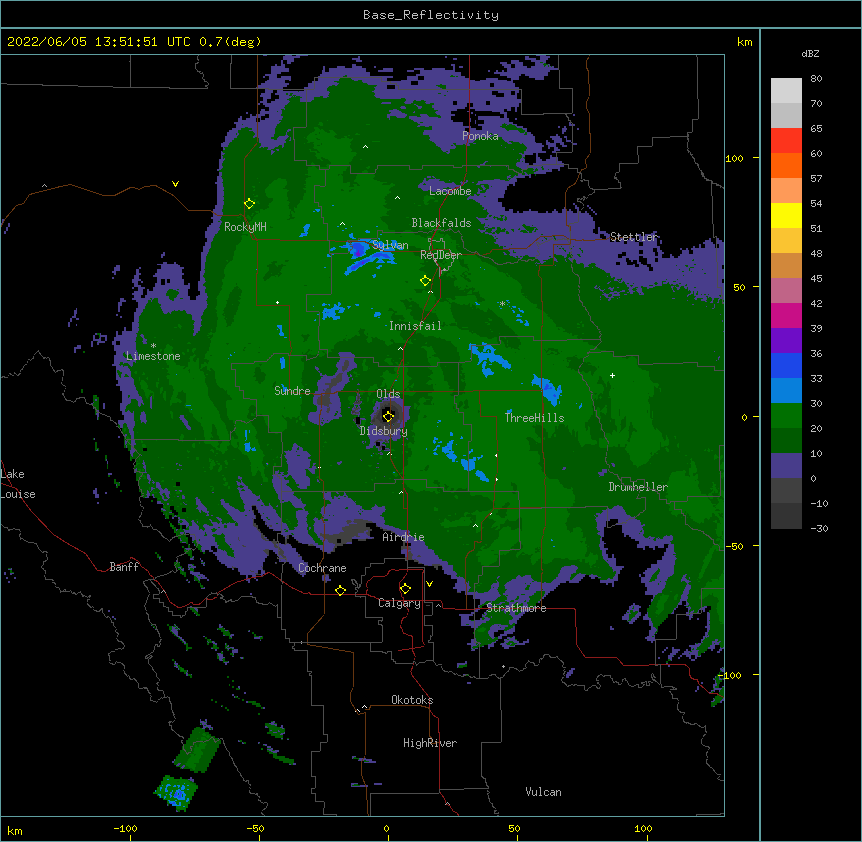Click the Lake Louise label

click(x=18, y=484)
